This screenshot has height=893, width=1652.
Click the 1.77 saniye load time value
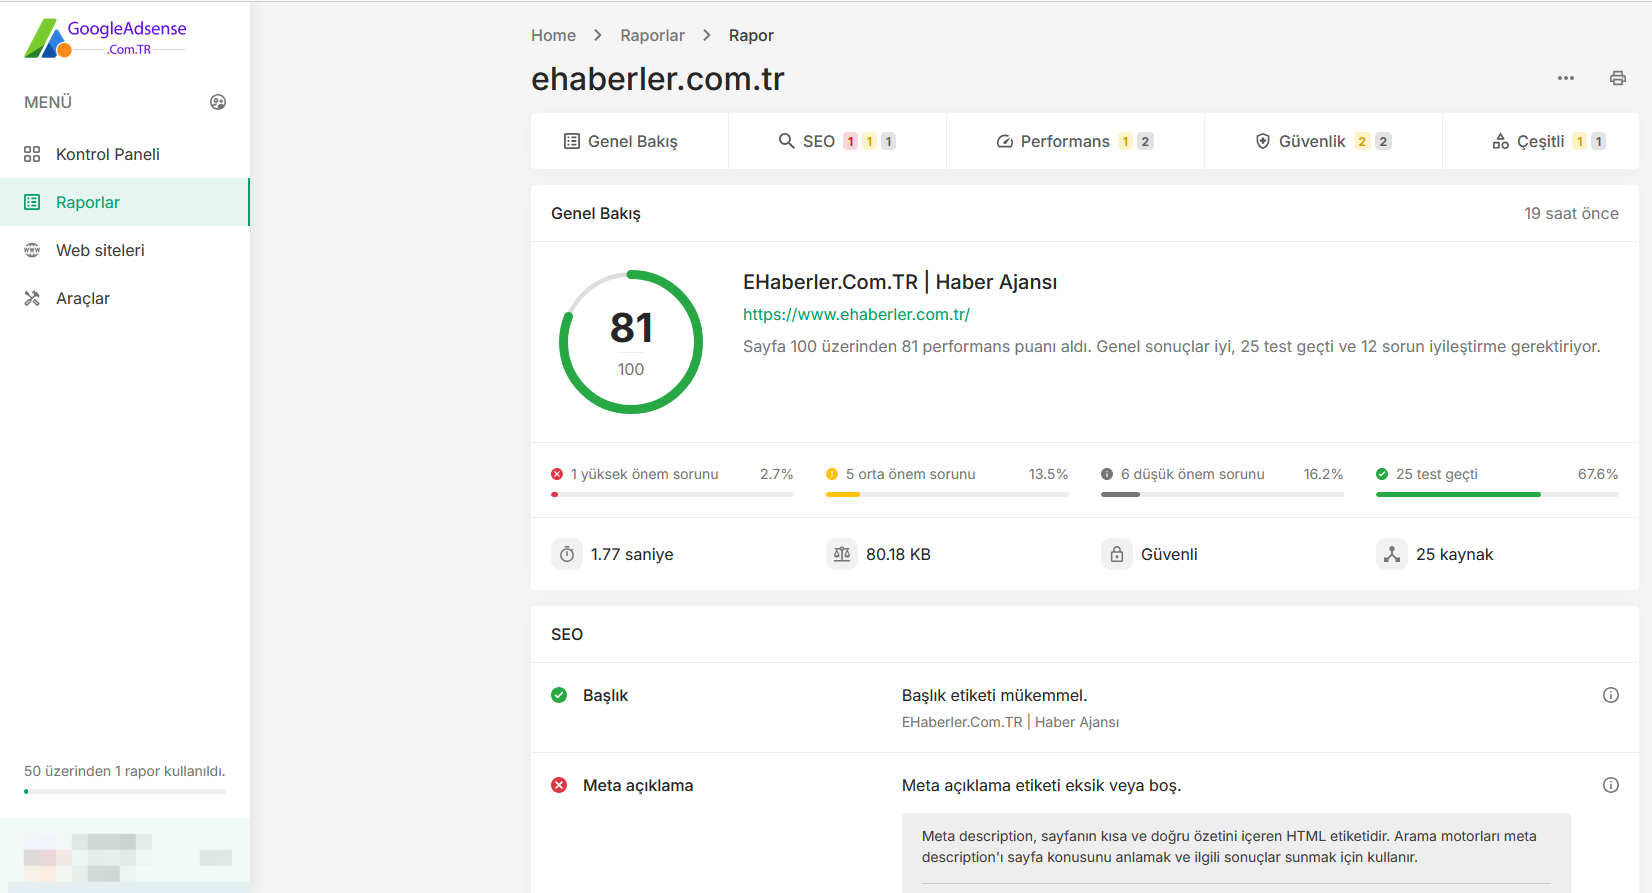click(632, 554)
